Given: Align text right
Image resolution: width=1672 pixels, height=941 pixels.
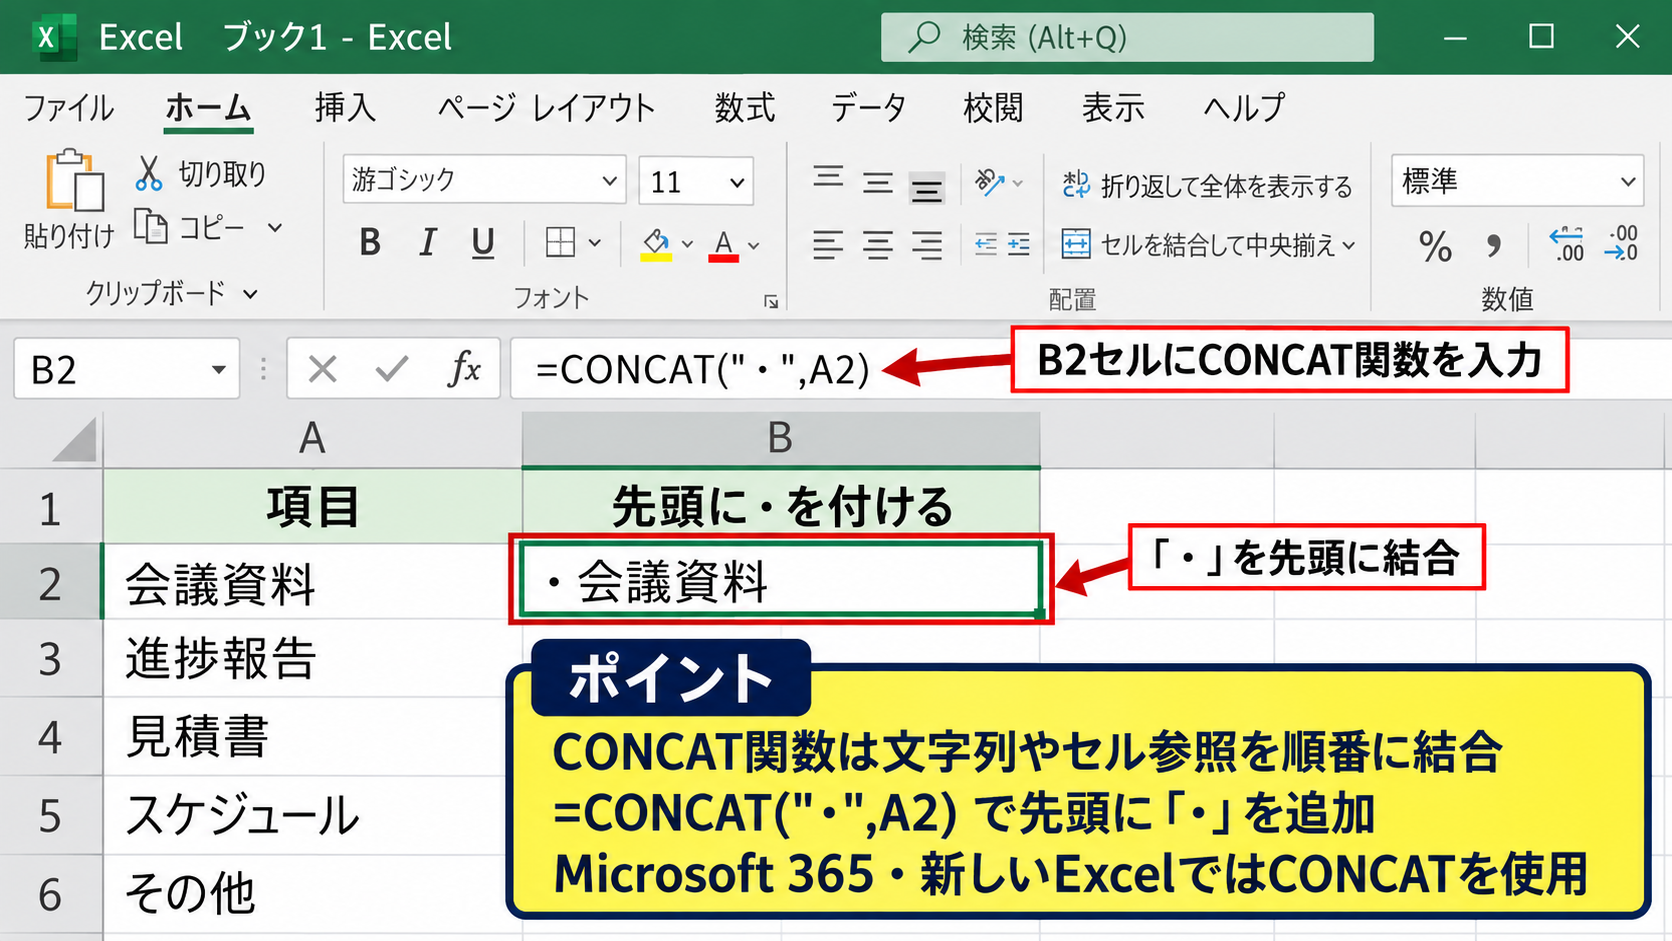Looking at the screenshot, I should click(927, 244).
